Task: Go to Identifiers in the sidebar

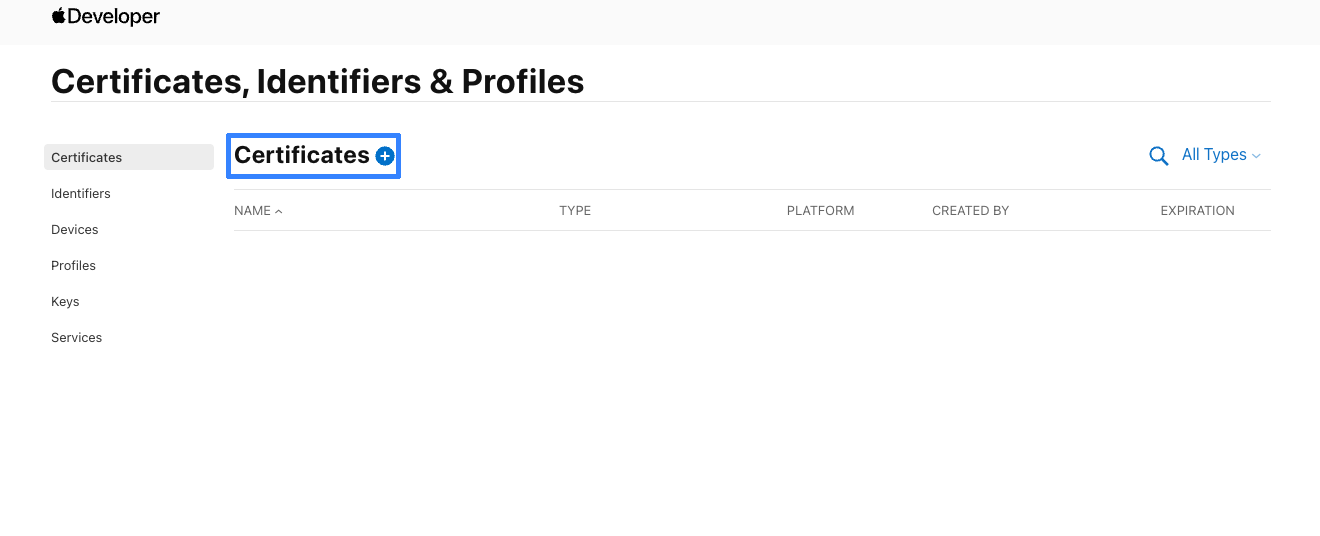Action: [81, 193]
